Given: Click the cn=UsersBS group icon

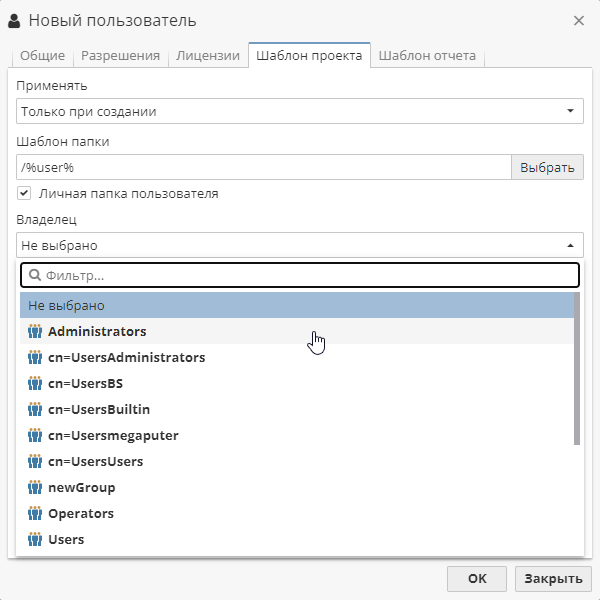Looking at the screenshot, I should pos(35,383).
